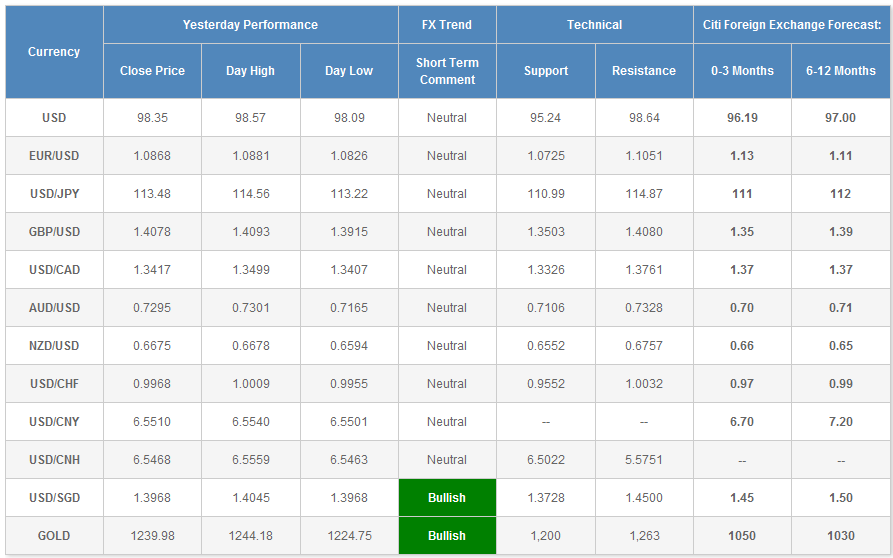Image resolution: width=893 pixels, height=558 pixels.
Task: Click the USD/JPY currency label
Action: tap(54, 194)
